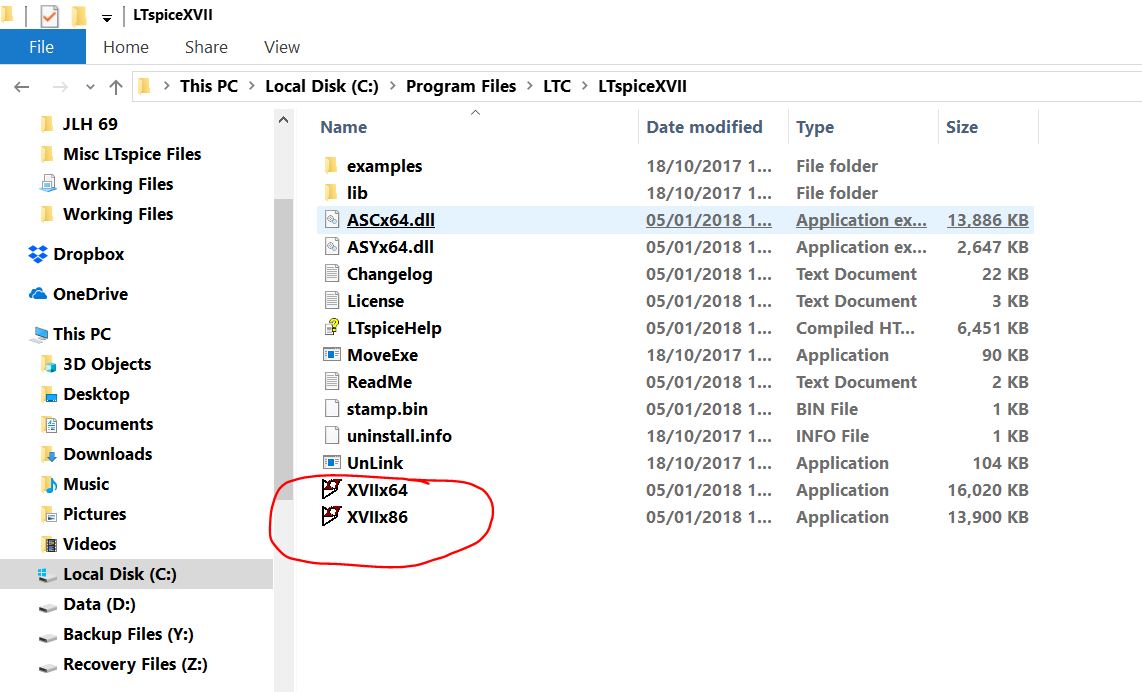This screenshot has height=692, width=1142.
Task: Open Misc LTspice Files folder
Action: (x=120, y=153)
